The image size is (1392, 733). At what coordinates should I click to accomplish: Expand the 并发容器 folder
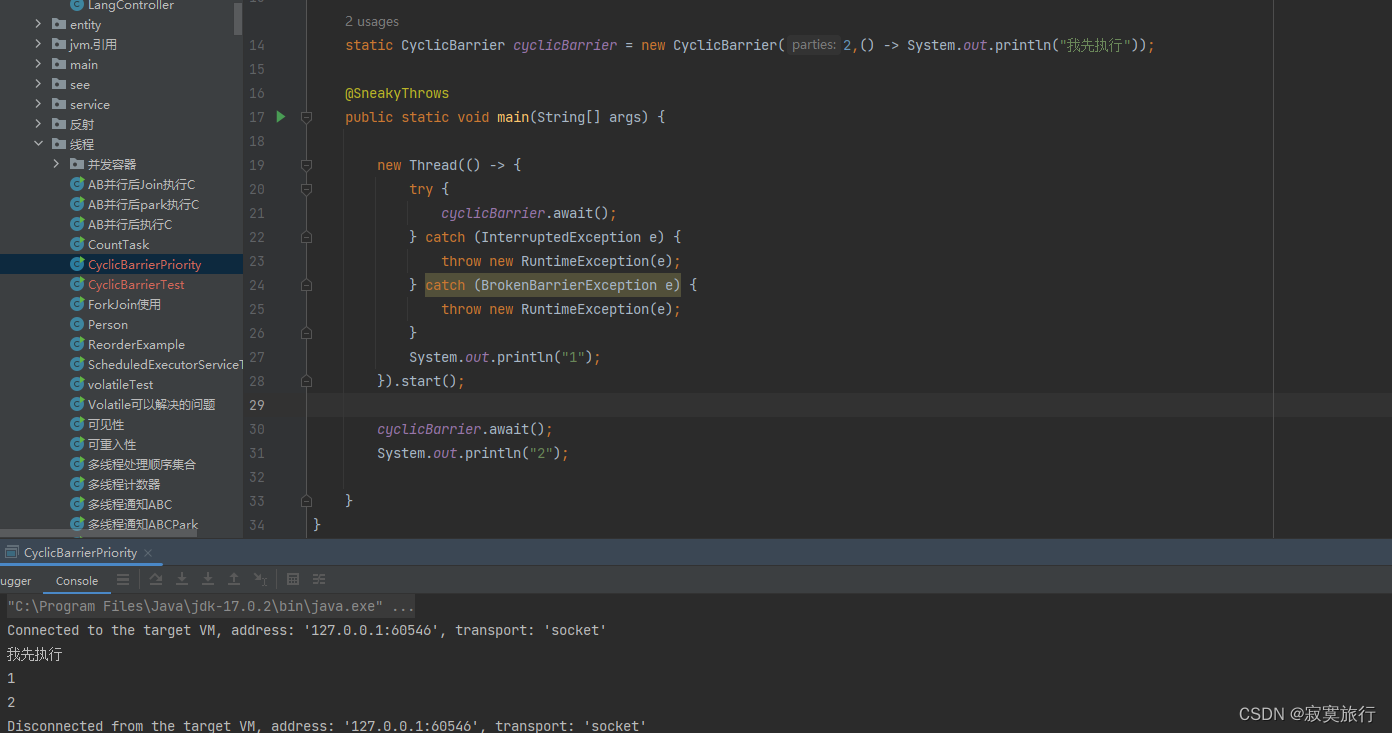click(56, 164)
